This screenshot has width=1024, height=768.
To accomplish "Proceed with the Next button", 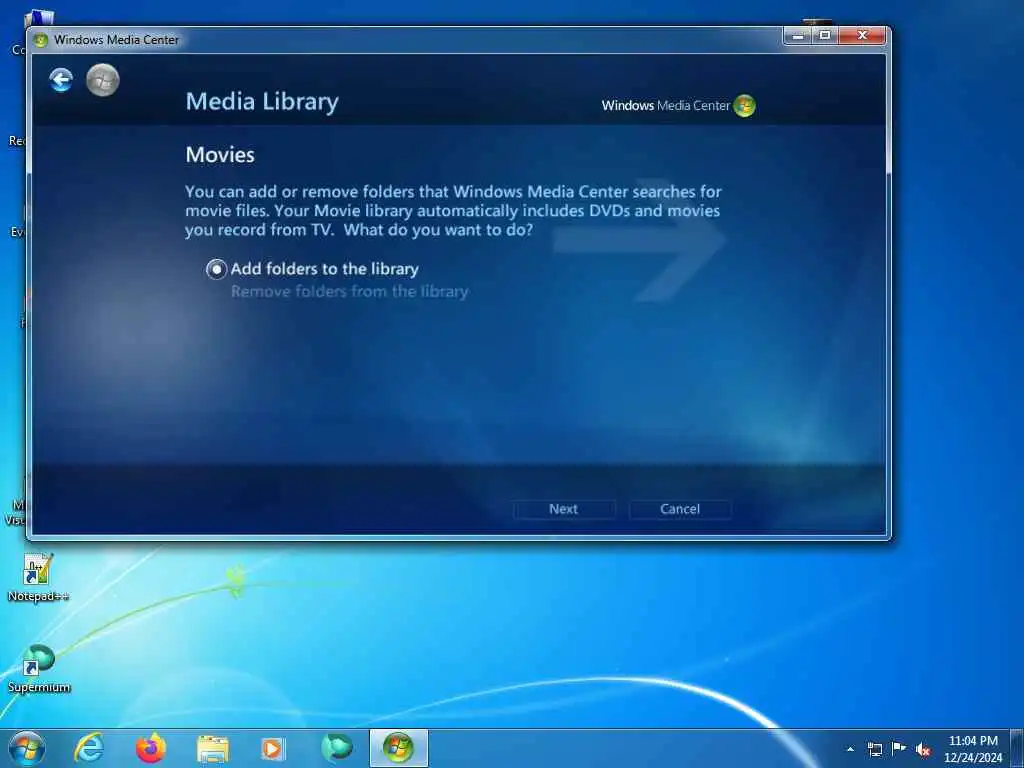I will (x=564, y=509).
